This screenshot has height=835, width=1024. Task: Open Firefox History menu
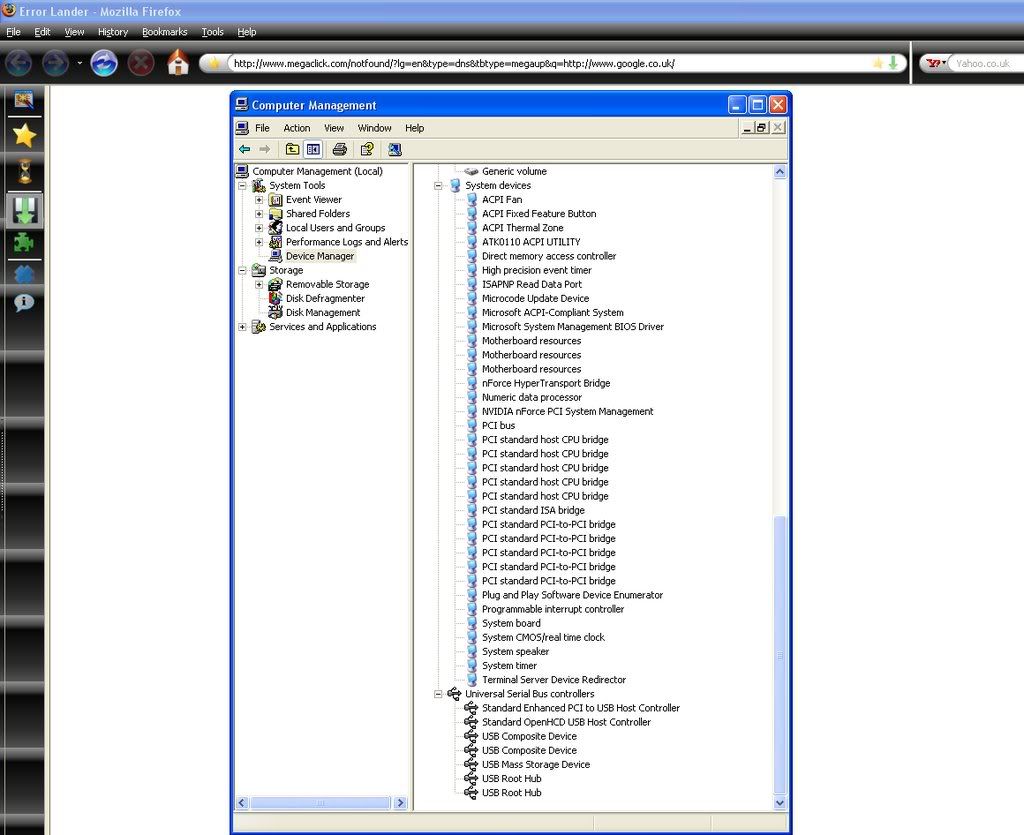coord(113,32)
